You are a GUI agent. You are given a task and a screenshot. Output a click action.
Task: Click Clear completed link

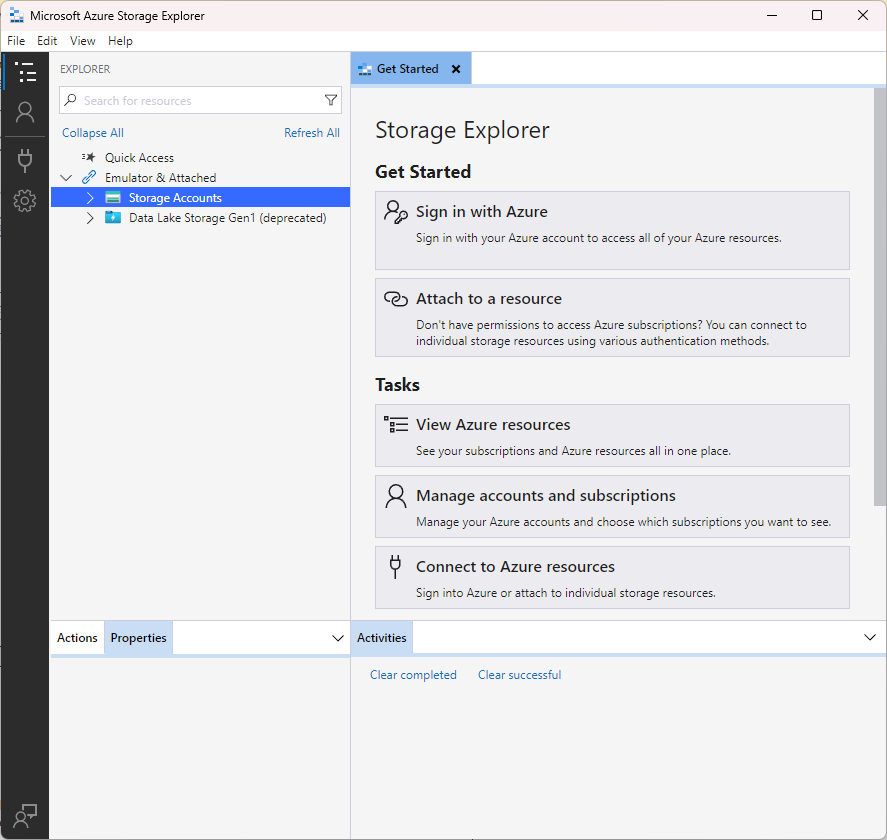(413, 675)
